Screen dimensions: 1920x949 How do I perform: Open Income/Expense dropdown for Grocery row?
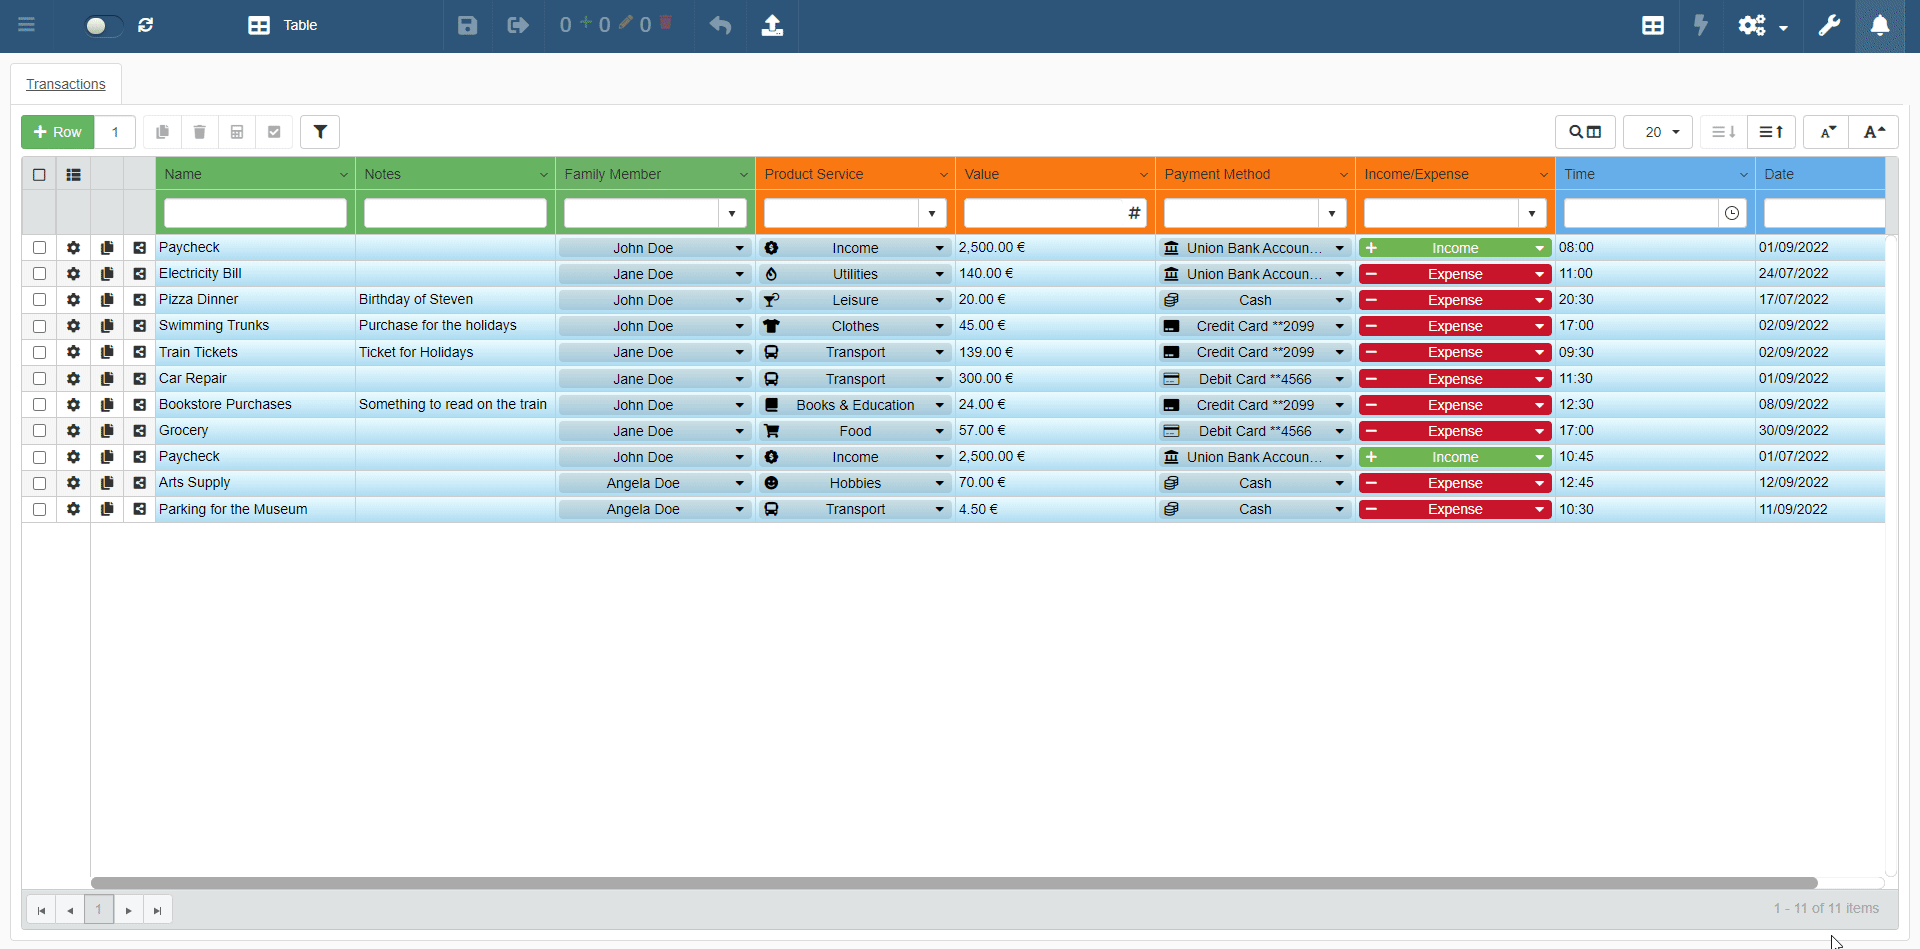pyautogui.click(x=1539, y=431)
